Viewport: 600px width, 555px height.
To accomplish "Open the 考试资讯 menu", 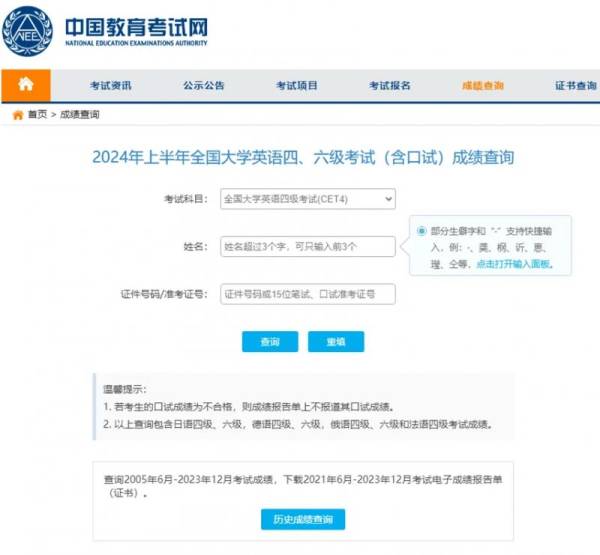I will 111,85.
